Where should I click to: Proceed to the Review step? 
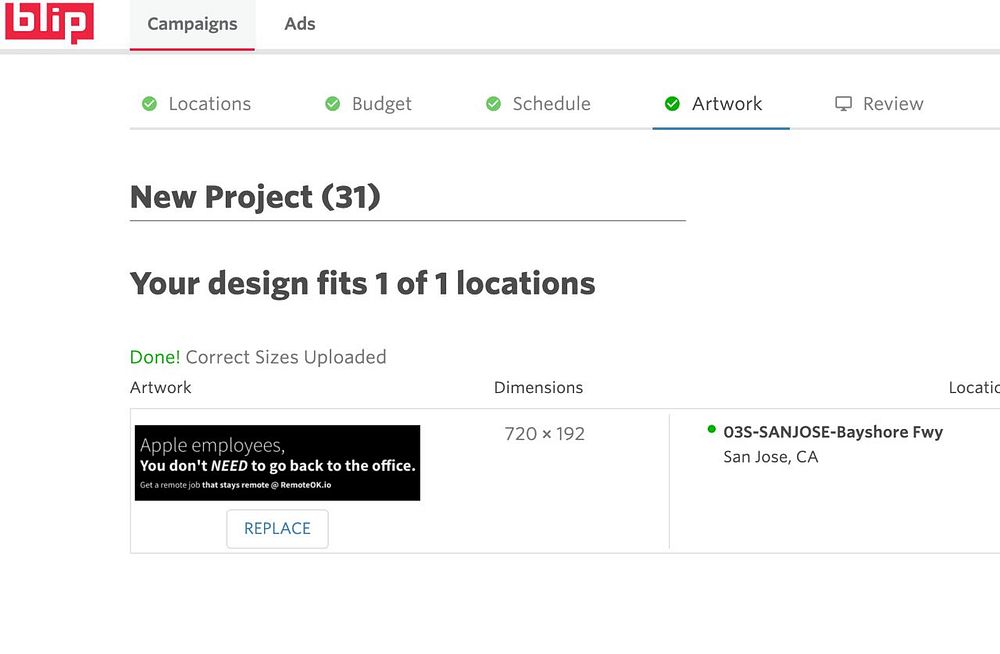(x=893, y=104)
